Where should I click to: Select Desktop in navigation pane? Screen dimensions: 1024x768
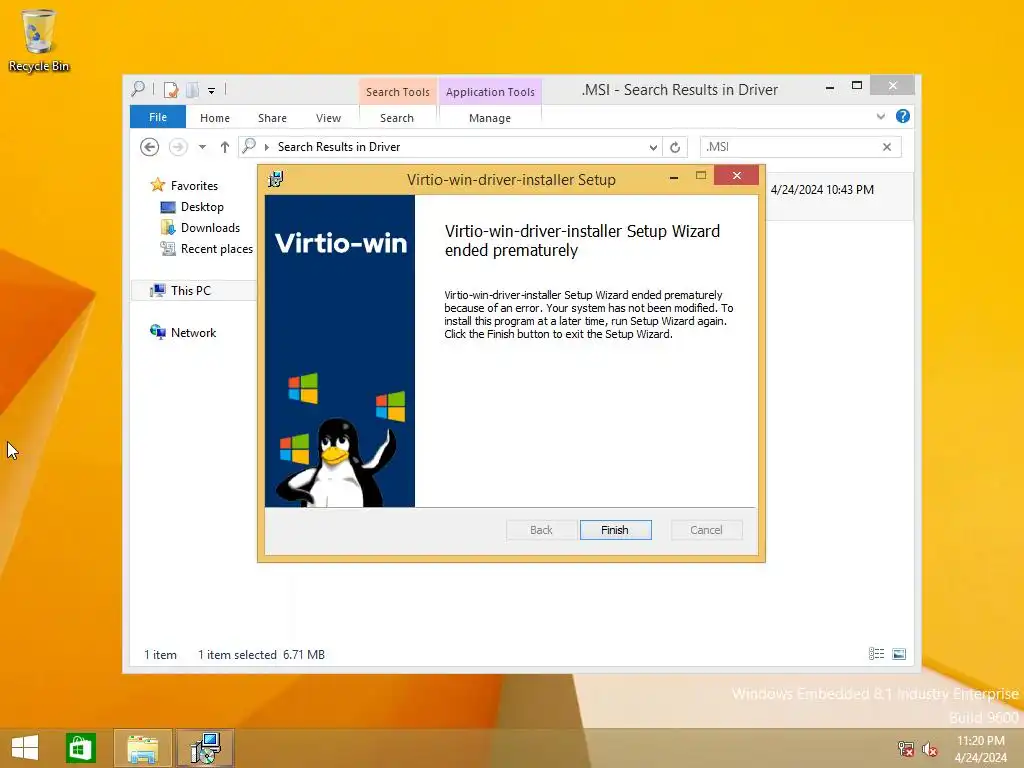(x=202, y=206)
